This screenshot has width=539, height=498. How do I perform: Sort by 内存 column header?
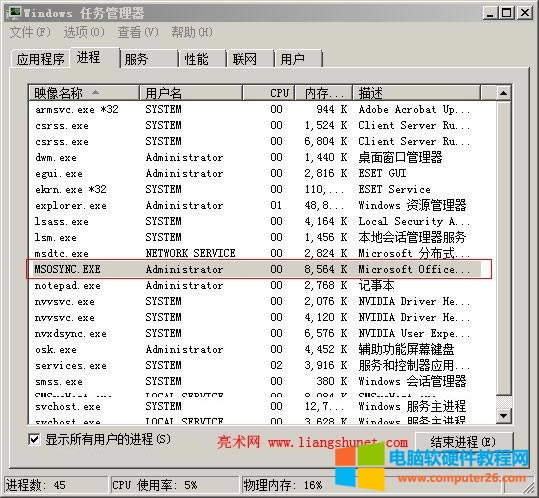(x=323, y=93)
